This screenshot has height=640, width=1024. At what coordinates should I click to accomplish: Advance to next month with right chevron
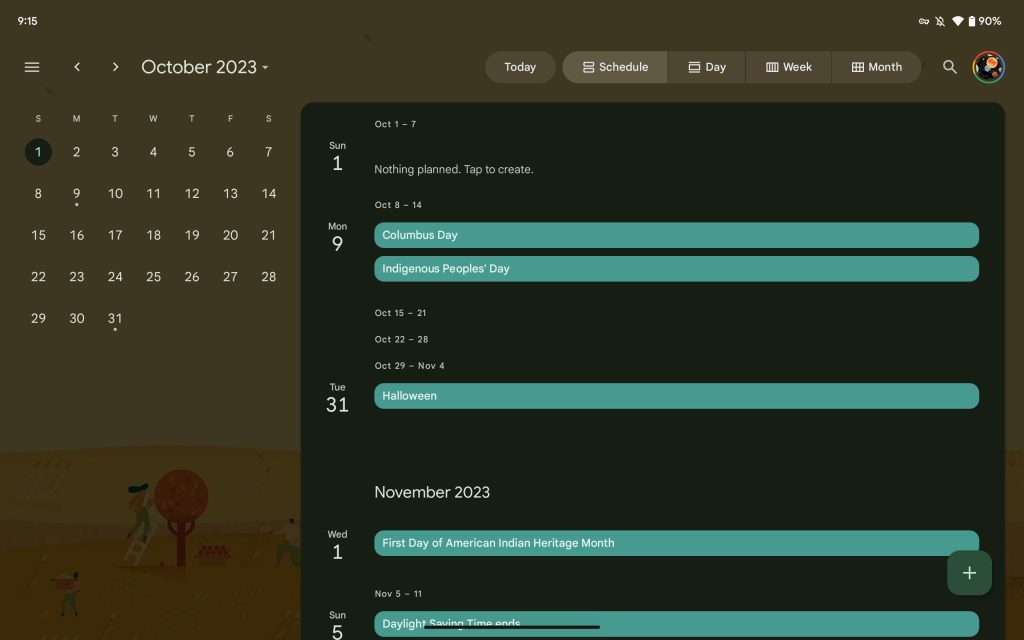(x=115, y=67)
